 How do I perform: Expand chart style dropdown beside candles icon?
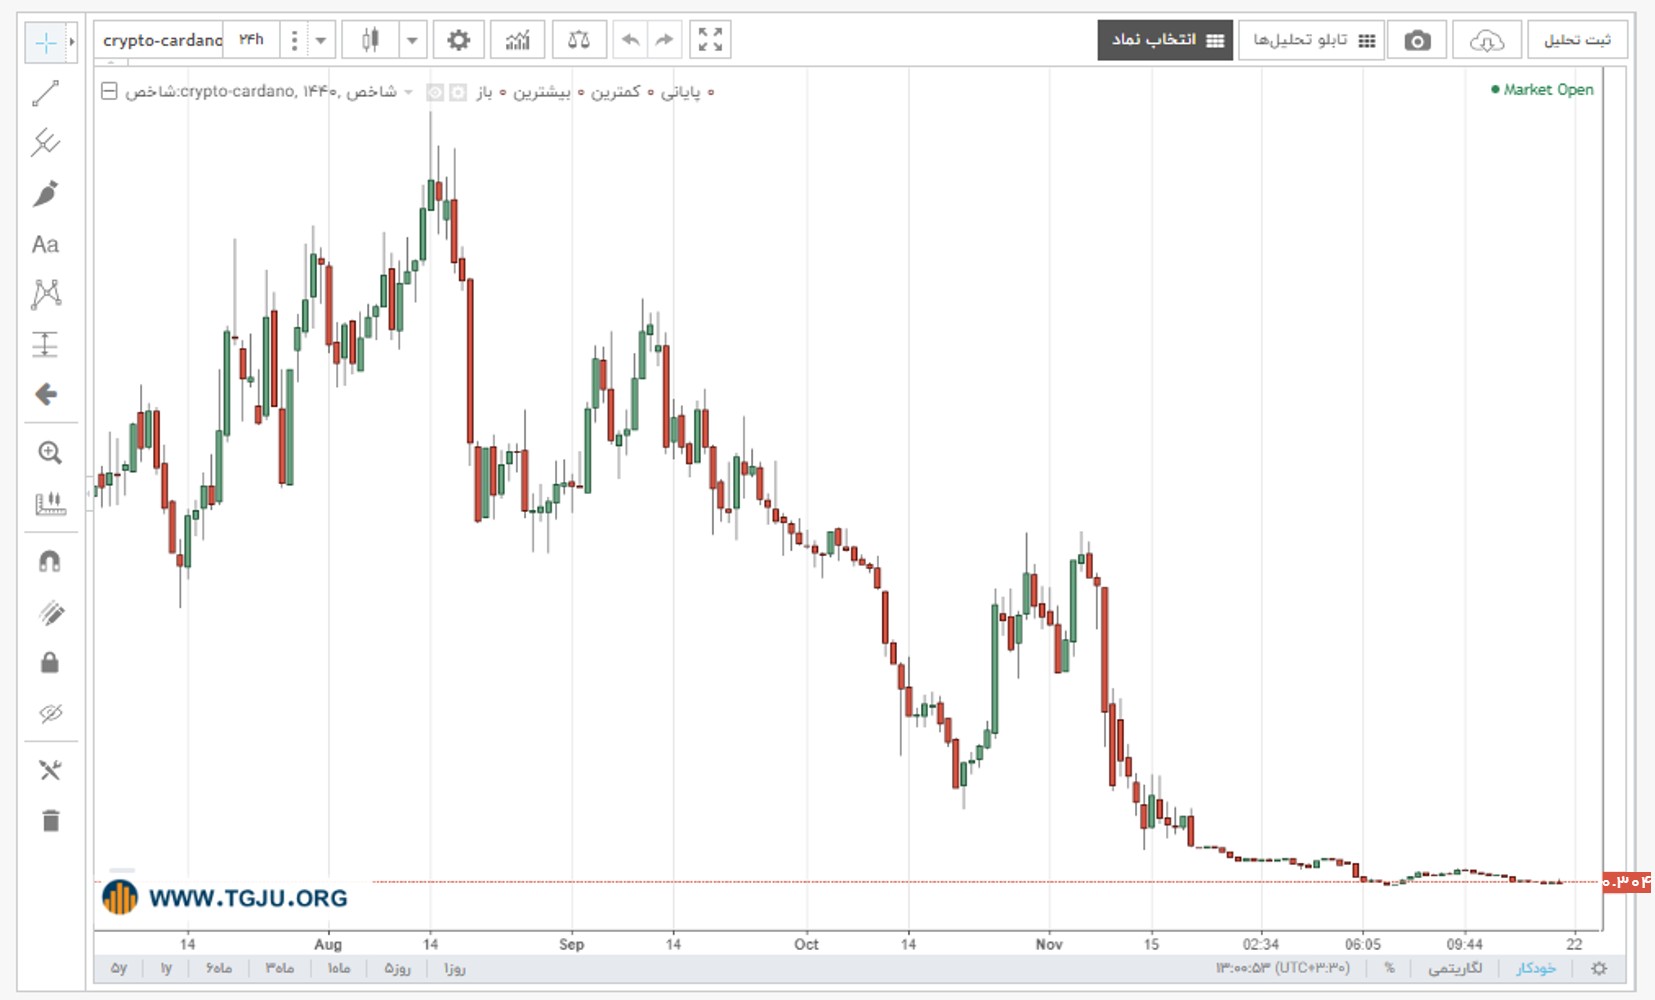(412, 40)
